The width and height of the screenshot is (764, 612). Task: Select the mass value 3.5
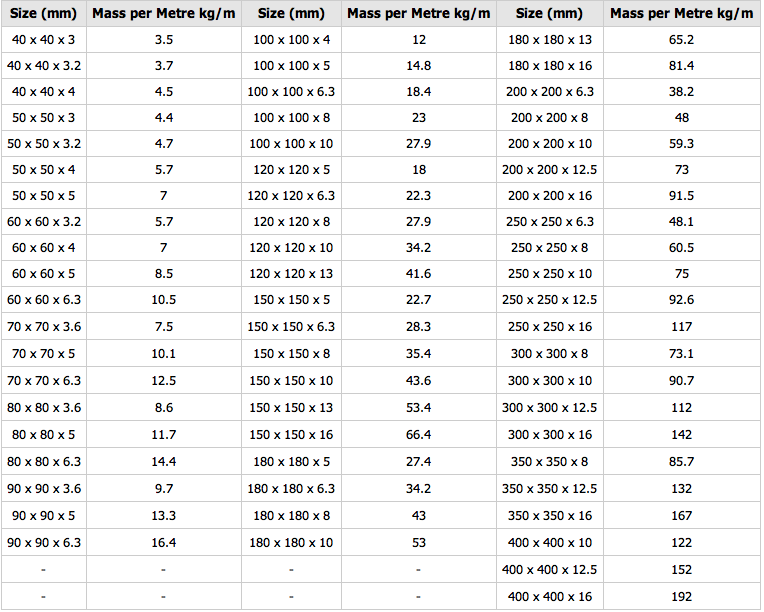coord(163,40)
